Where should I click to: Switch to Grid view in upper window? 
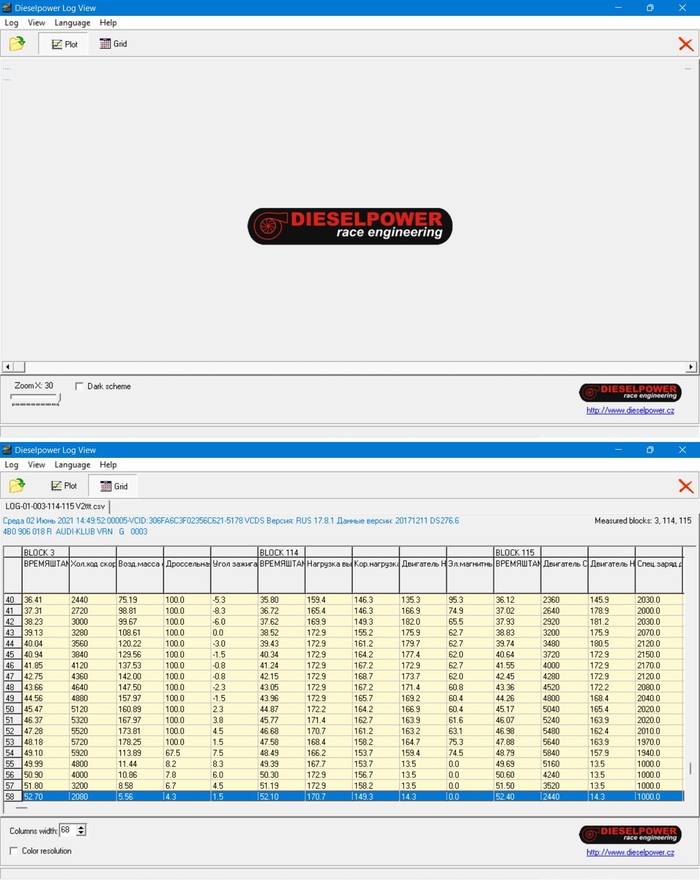pyautogui.click(x=113, y=43)
